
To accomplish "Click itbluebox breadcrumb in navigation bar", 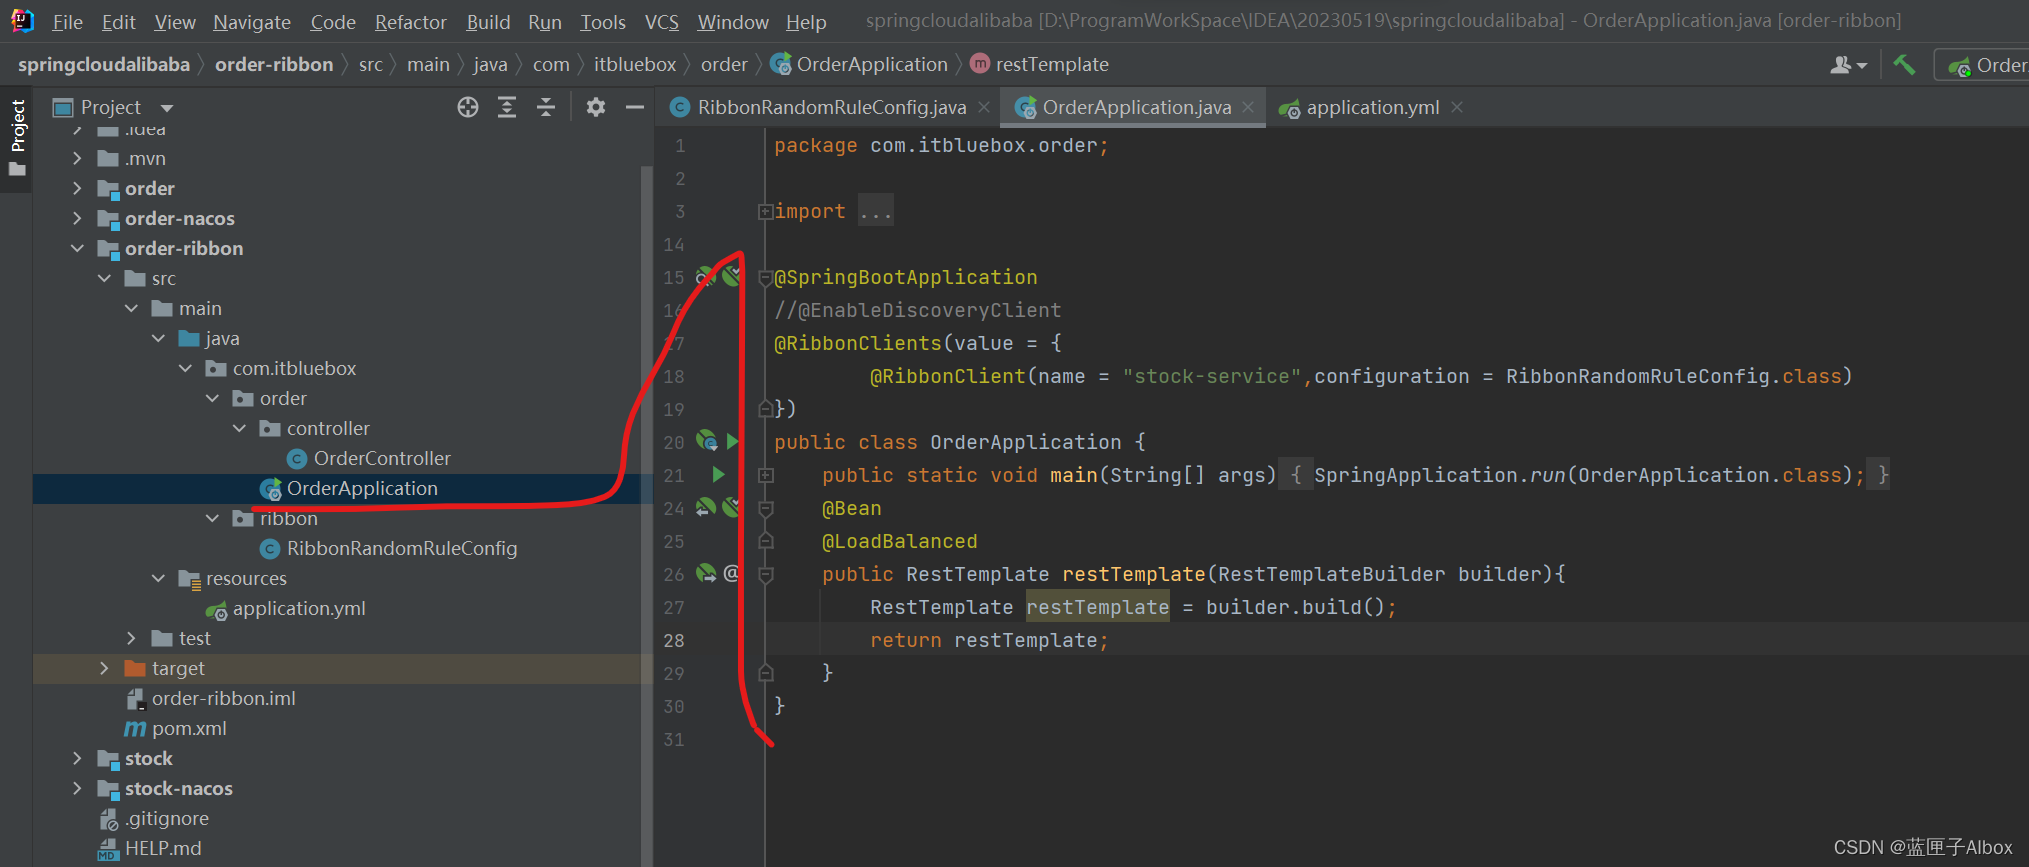I will pyautogui.click(x=635, y=65).
